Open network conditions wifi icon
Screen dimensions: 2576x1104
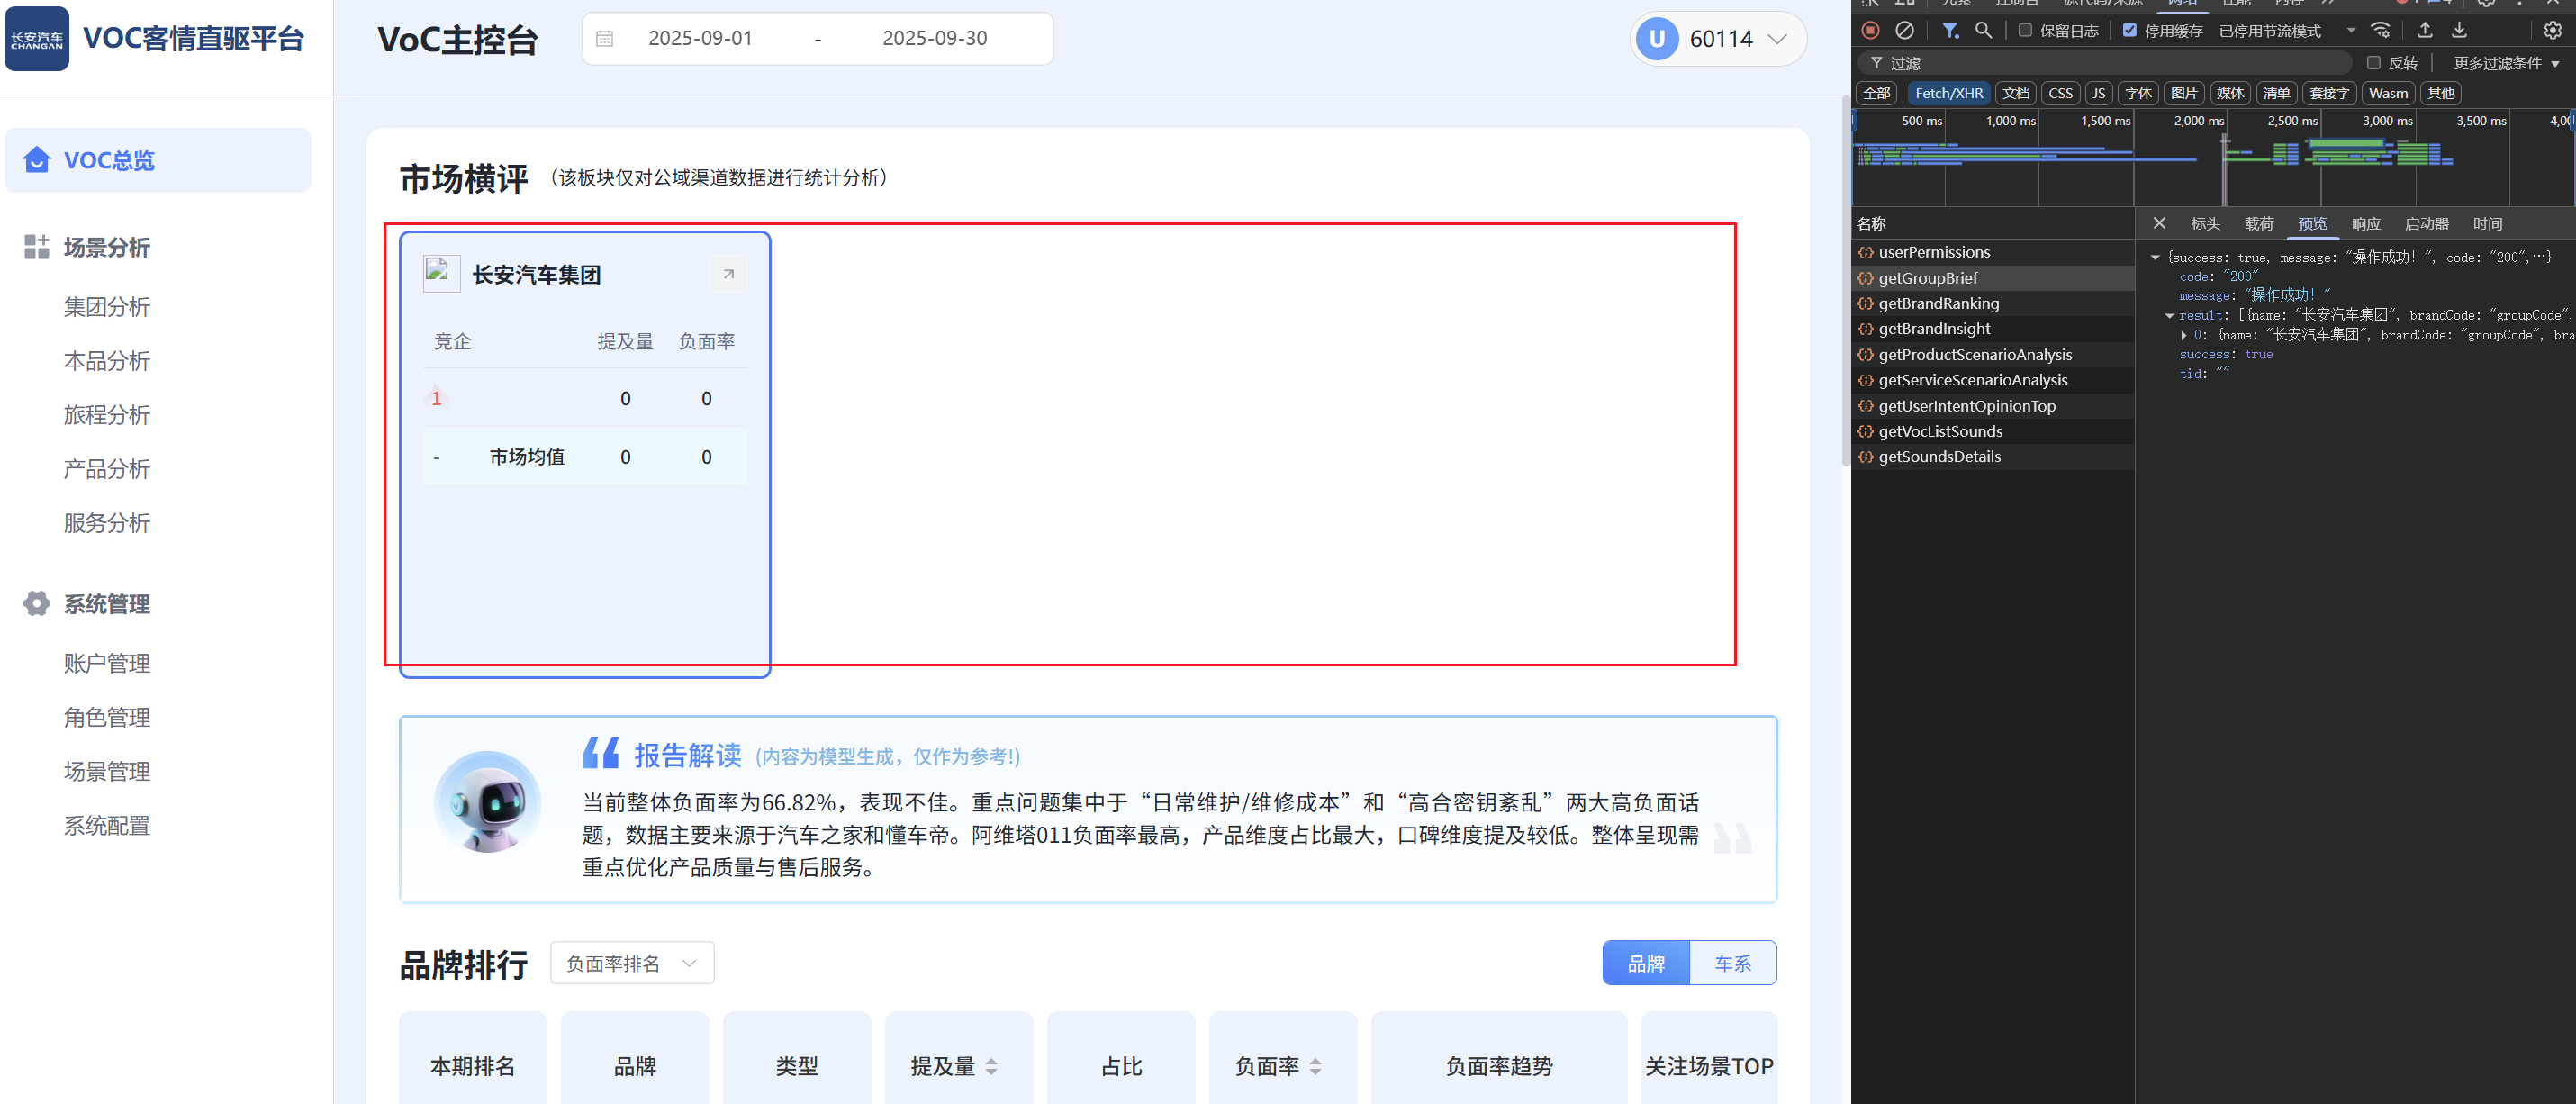click(2381, 30)
